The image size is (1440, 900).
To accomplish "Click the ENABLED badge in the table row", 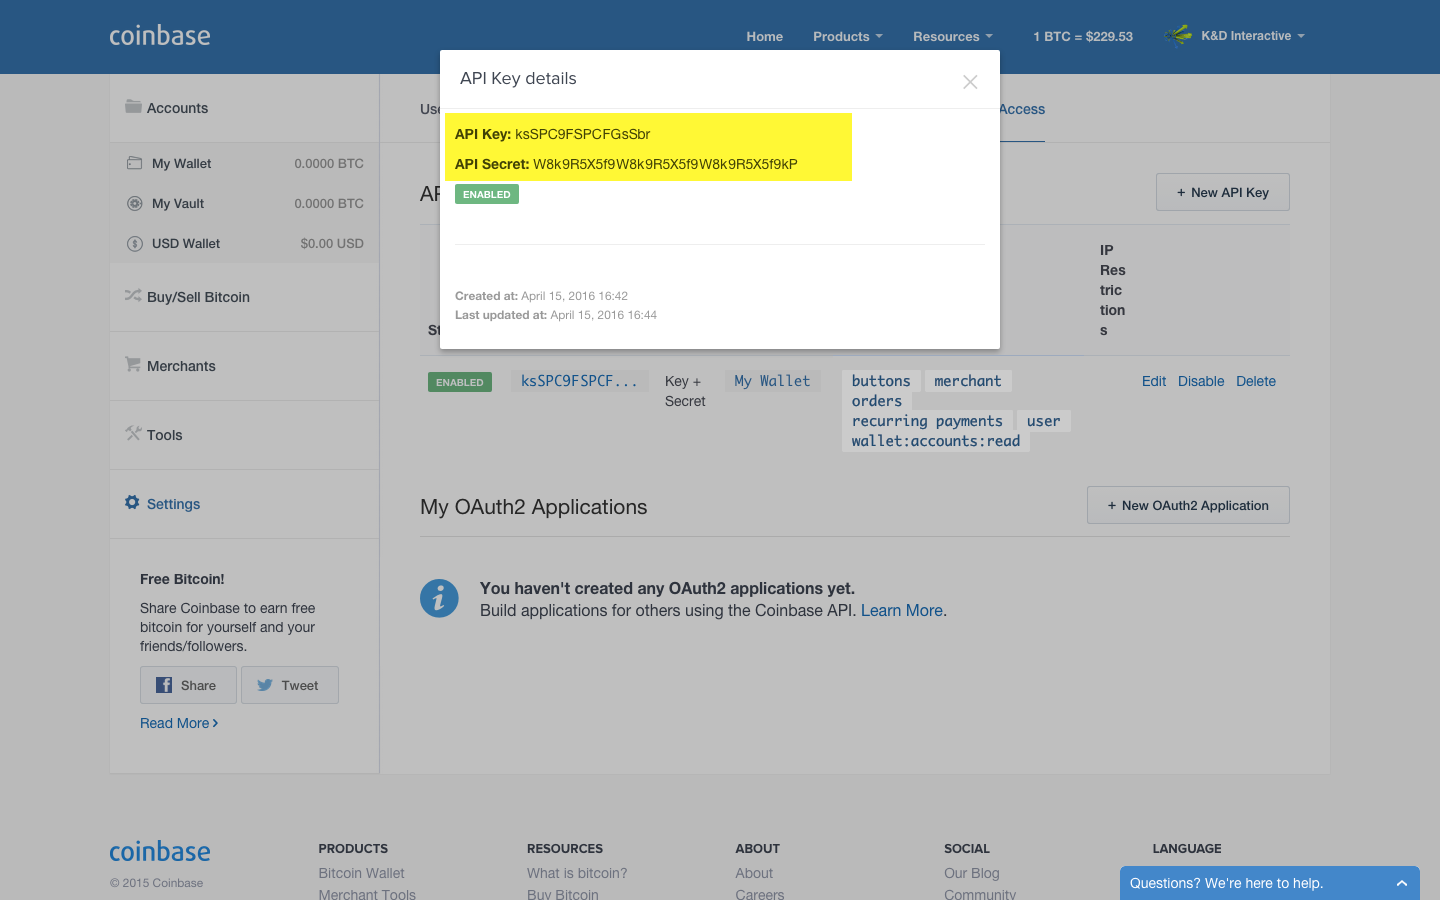I will [x=460, y=382].
